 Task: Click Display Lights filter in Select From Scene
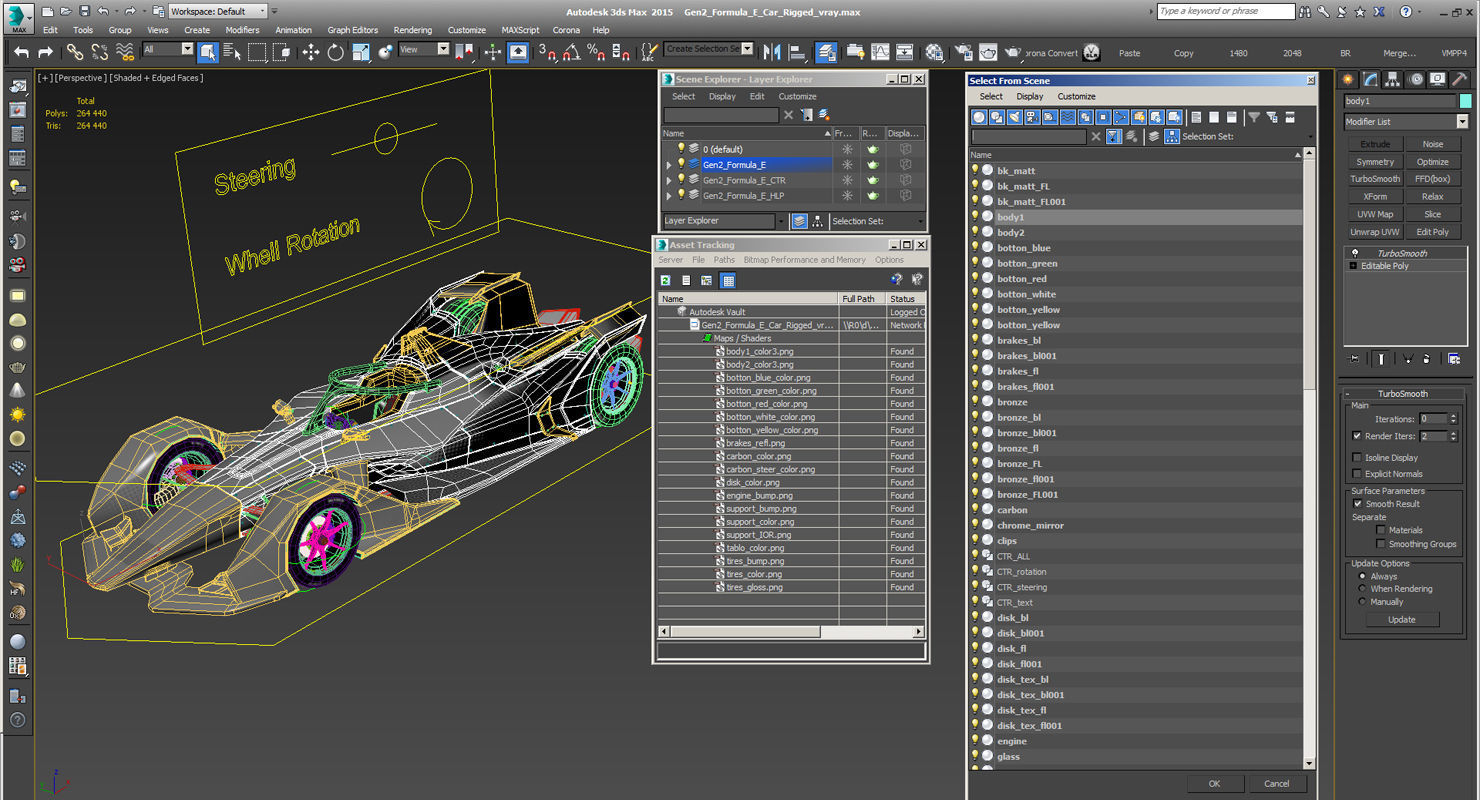point(1015,117)
